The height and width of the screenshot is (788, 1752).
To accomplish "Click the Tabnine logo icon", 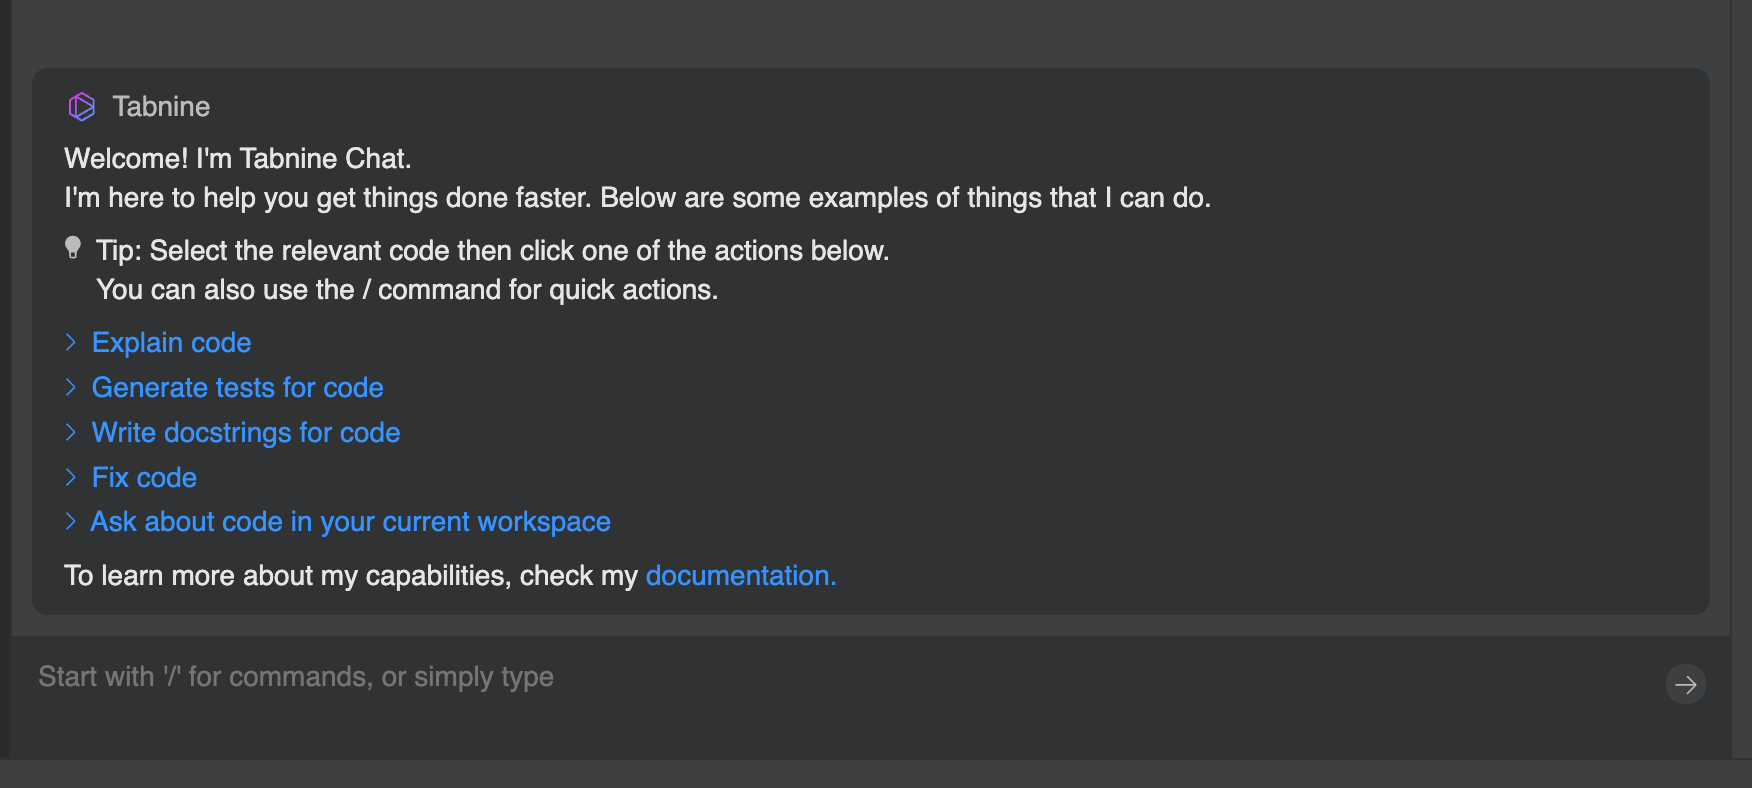I will point(81,106).
